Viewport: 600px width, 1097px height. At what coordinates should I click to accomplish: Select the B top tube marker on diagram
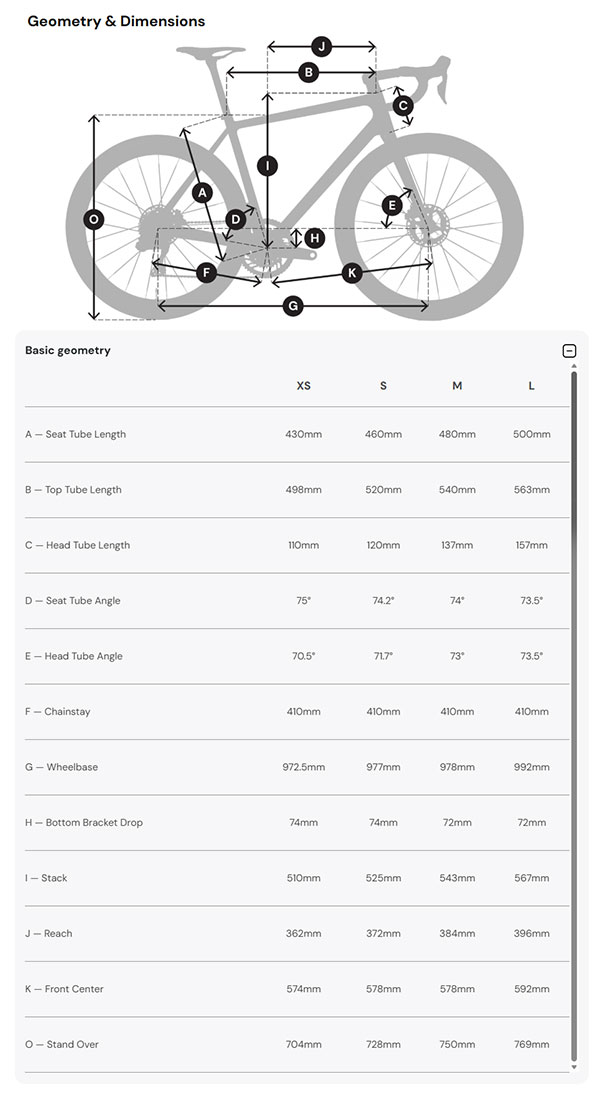pyautogui.click(x=308, y=71)
